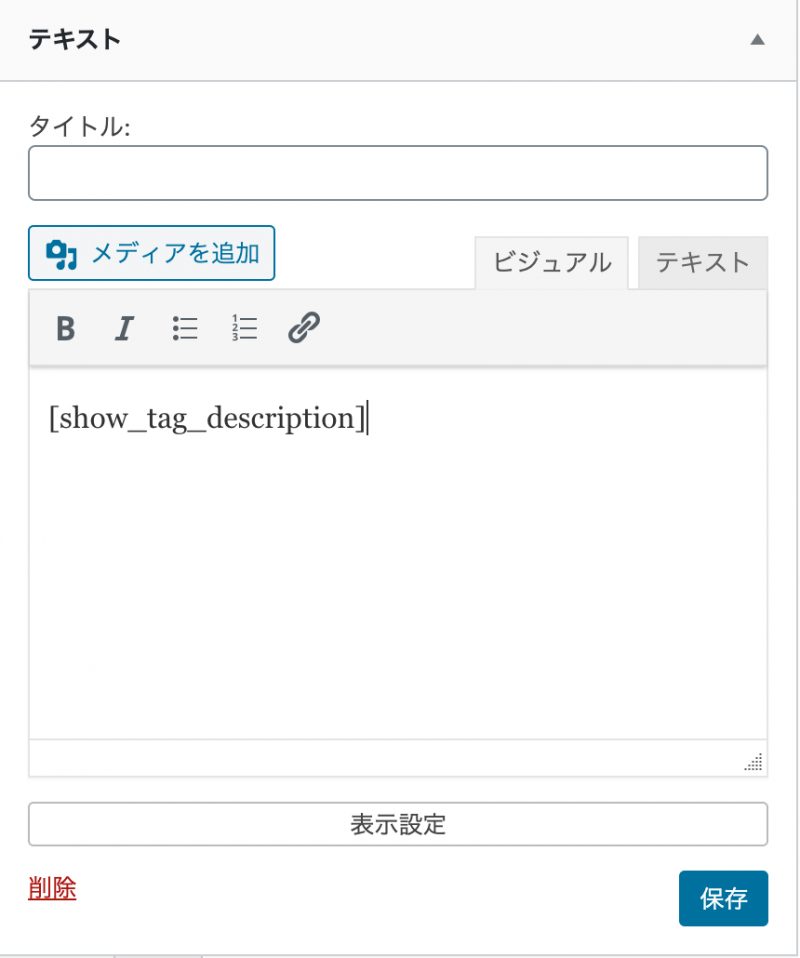Click the empty area of the editor body
Image resolution: width=800 pixels, height=958 pixels.
398,590
